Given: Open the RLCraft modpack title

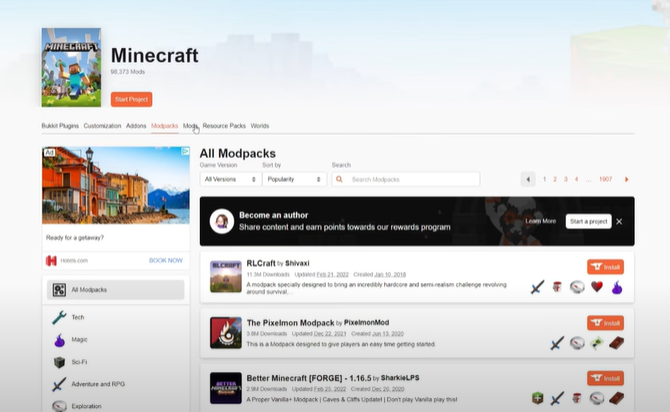Looking at the screenshot, I should click(261, 263).
